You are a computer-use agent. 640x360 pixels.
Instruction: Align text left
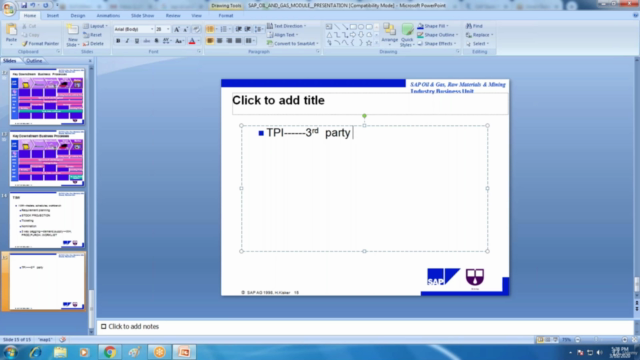(x=210, y=41)
